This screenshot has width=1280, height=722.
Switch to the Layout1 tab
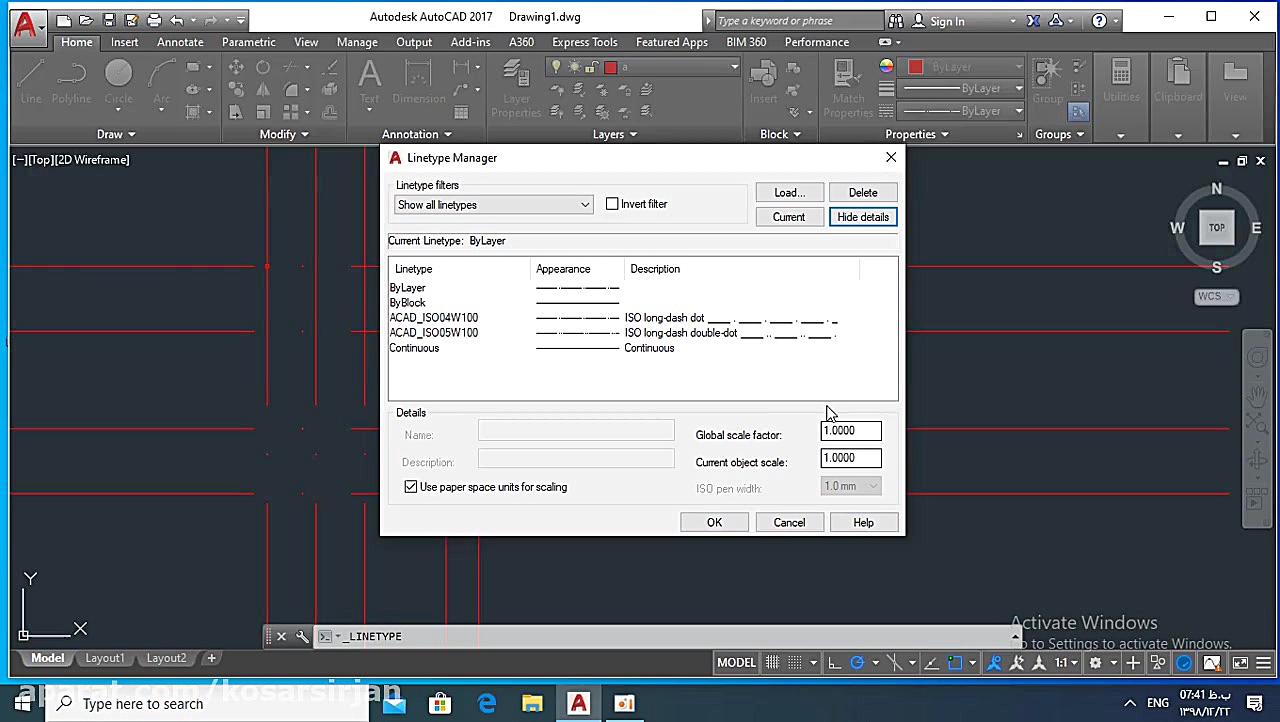pos(105,658)
